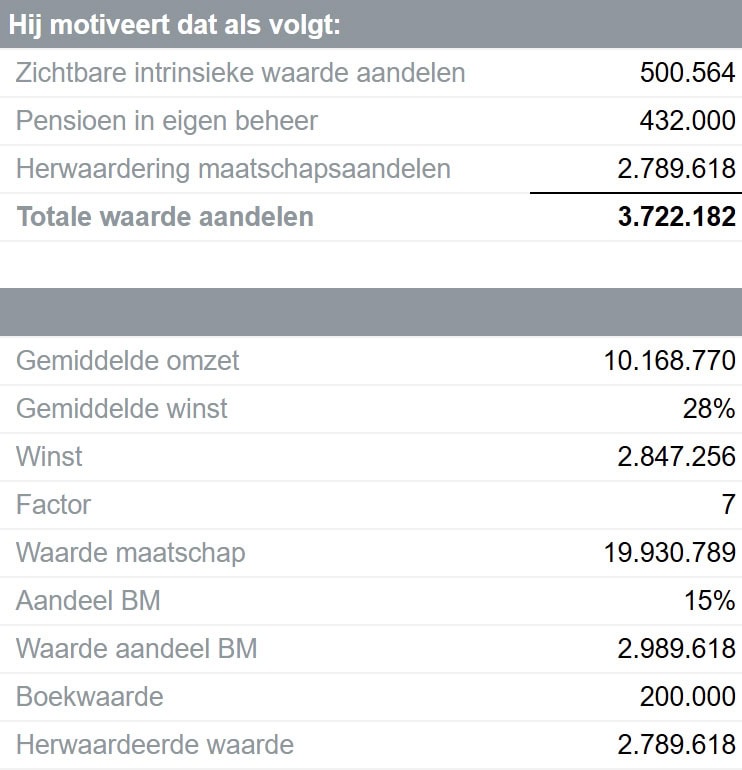Click the bold total 3.722.182
Screen dimensions: 742x770
click(676, 217)
